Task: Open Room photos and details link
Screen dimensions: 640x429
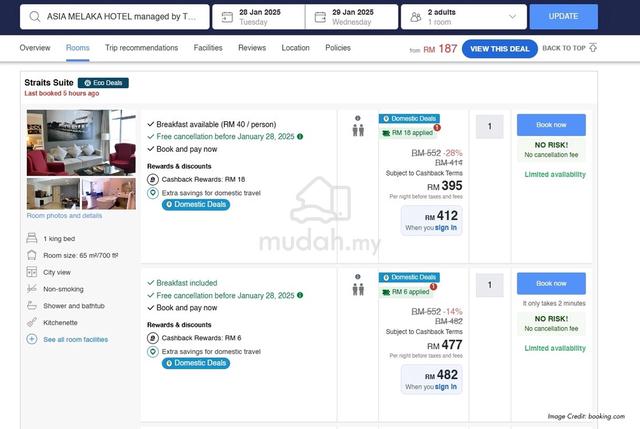Action: 64,216
